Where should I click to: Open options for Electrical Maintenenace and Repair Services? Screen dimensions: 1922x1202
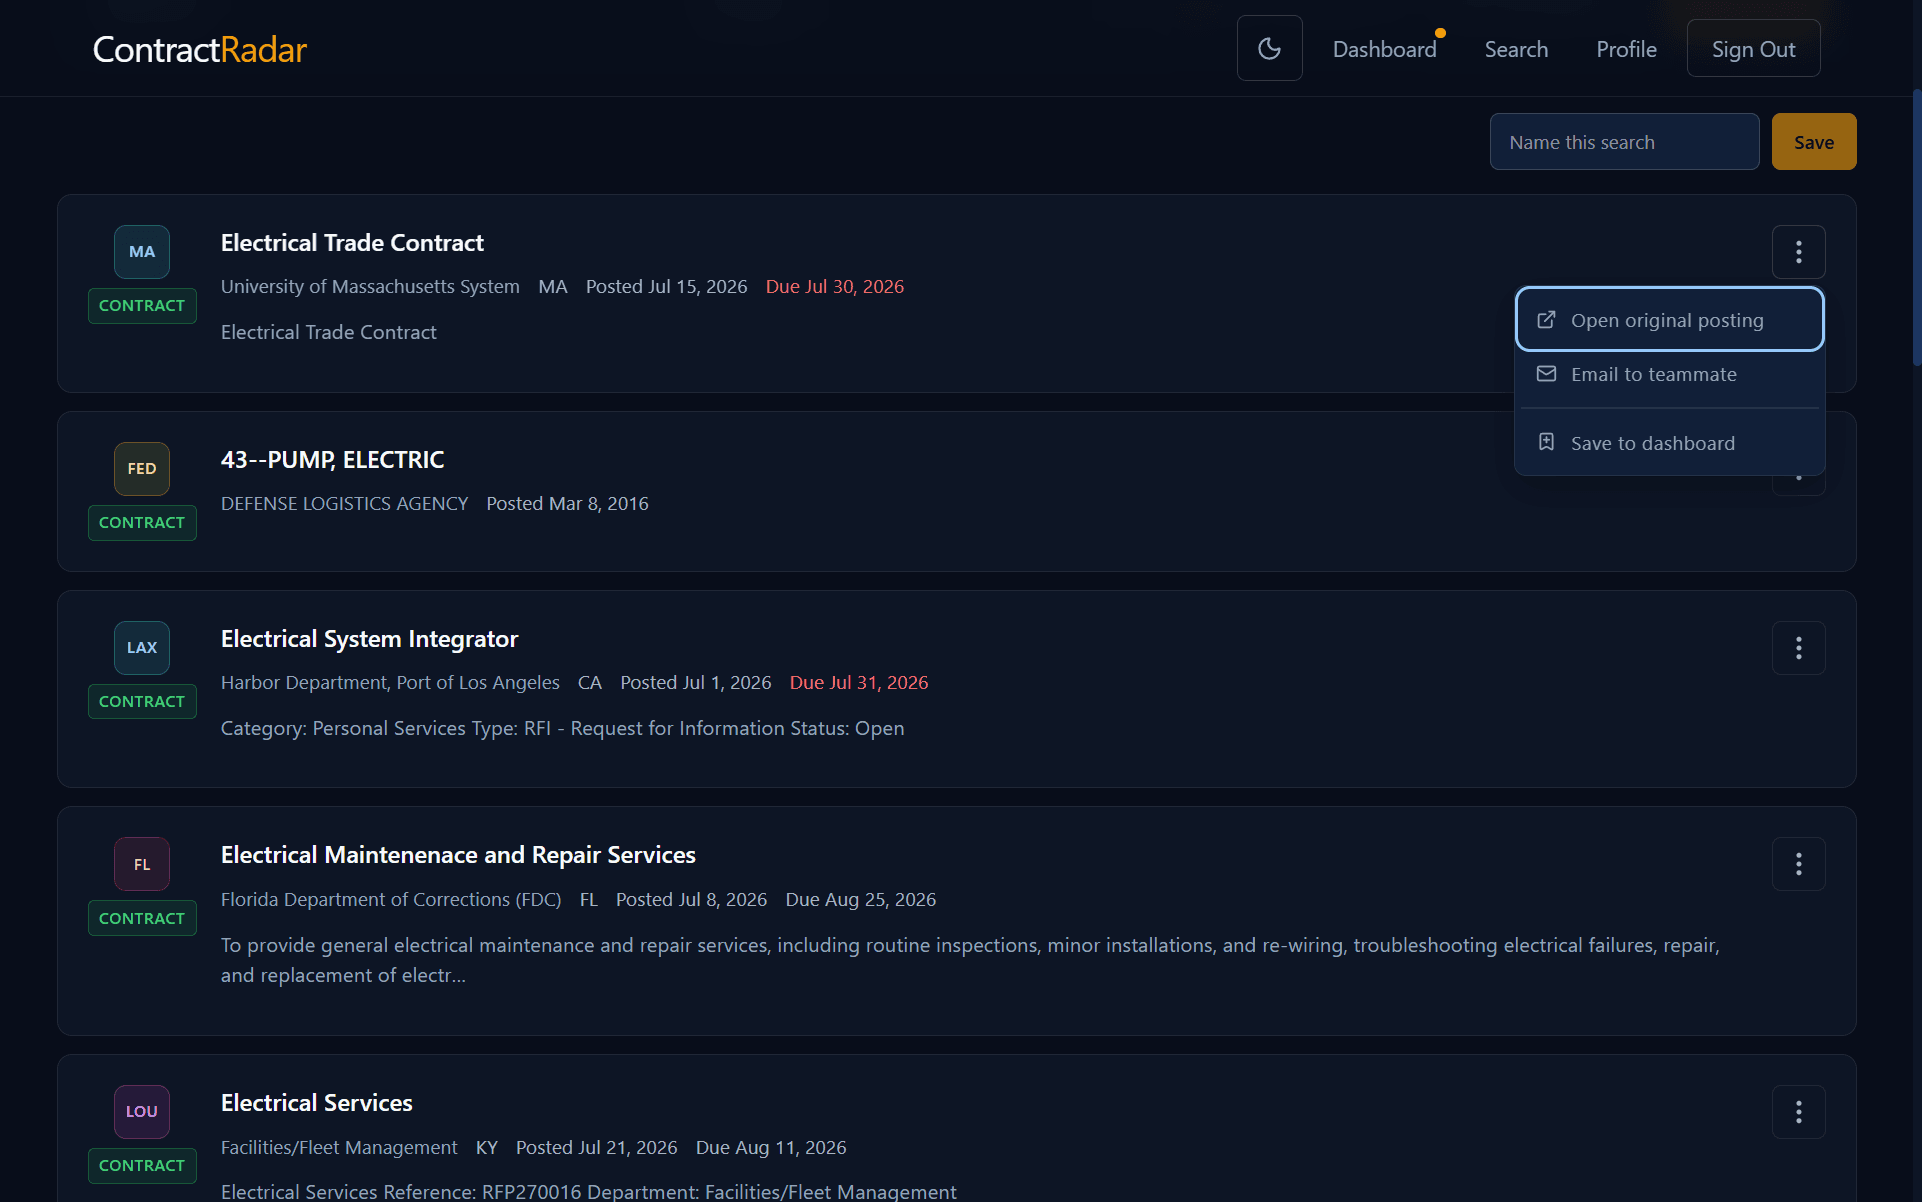[1798, 864]
